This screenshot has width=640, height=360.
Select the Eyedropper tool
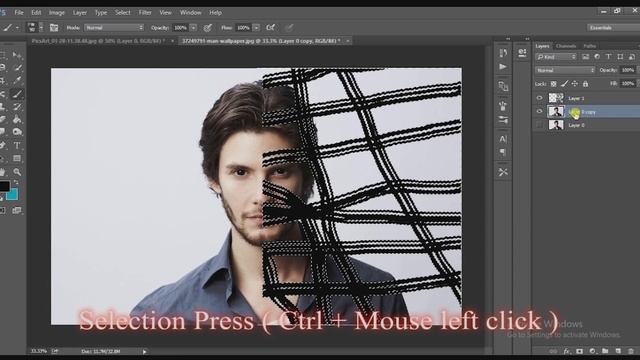(x=17, y=80)
